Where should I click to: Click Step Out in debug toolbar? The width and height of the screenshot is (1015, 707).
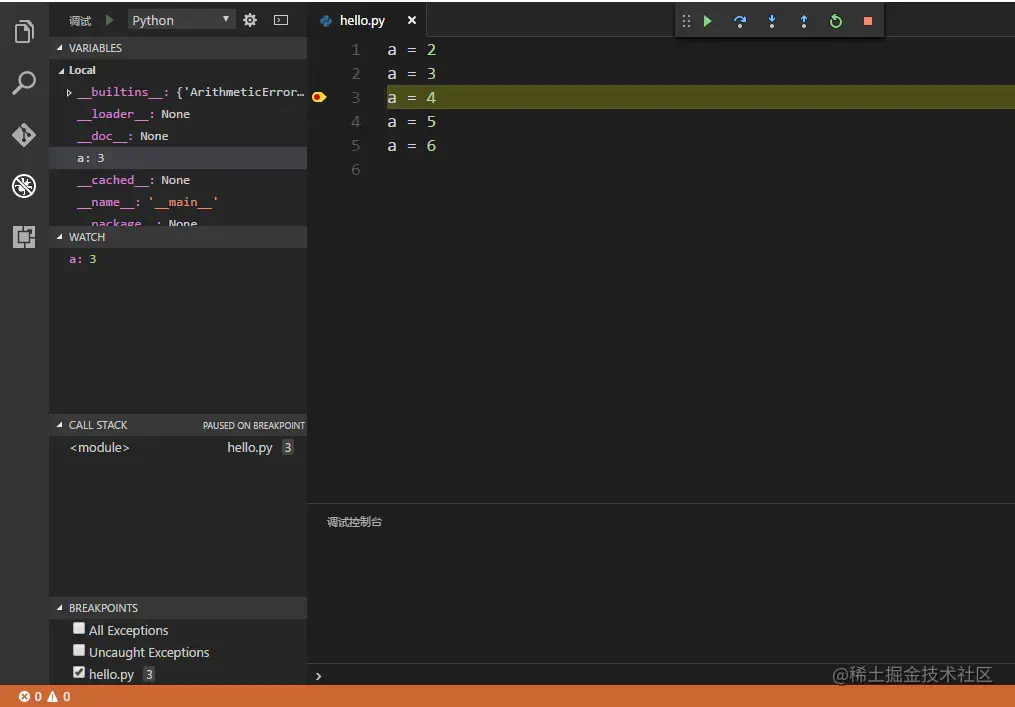803,21
